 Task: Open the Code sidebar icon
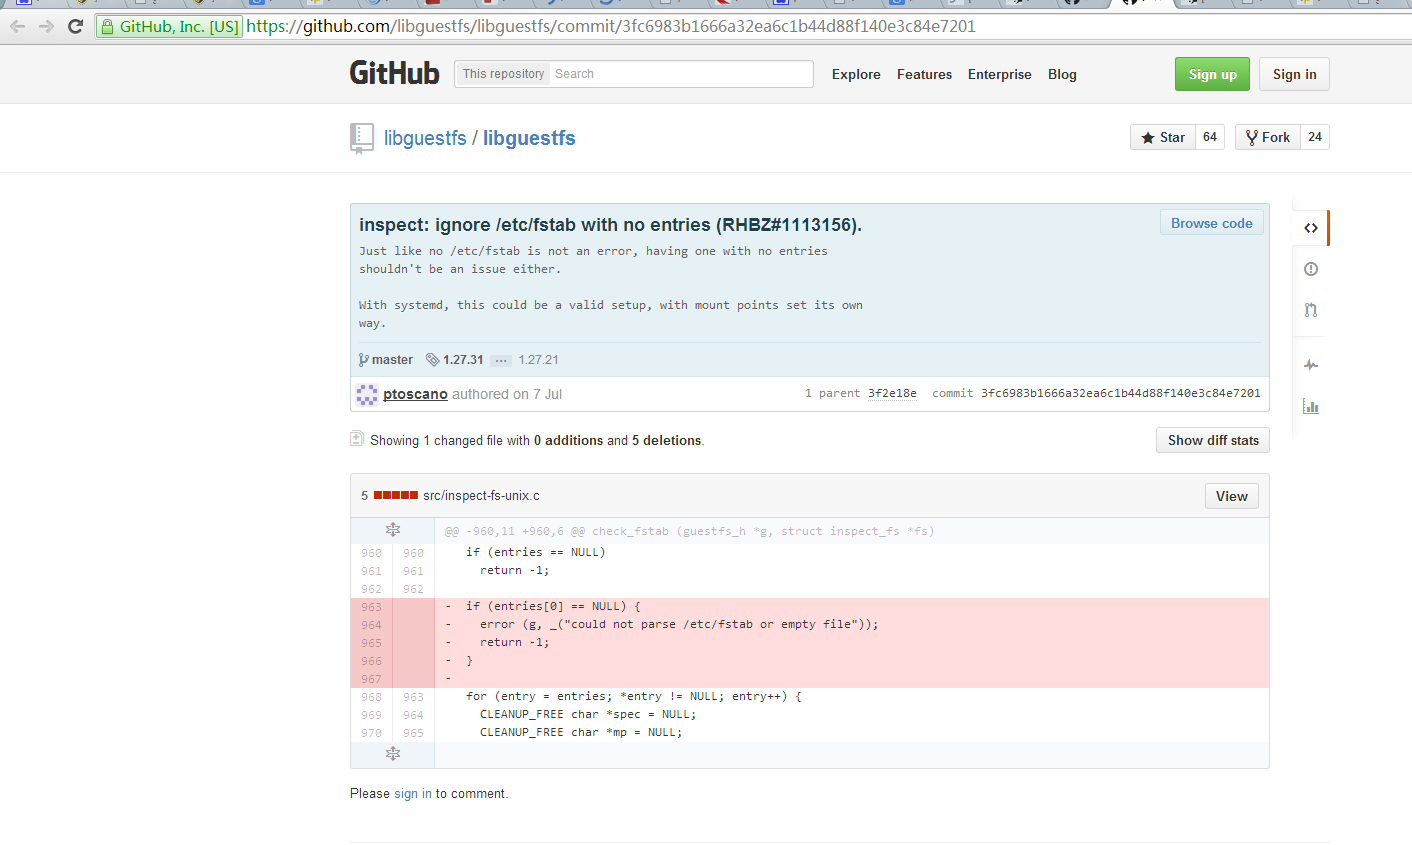(1311, 228)
